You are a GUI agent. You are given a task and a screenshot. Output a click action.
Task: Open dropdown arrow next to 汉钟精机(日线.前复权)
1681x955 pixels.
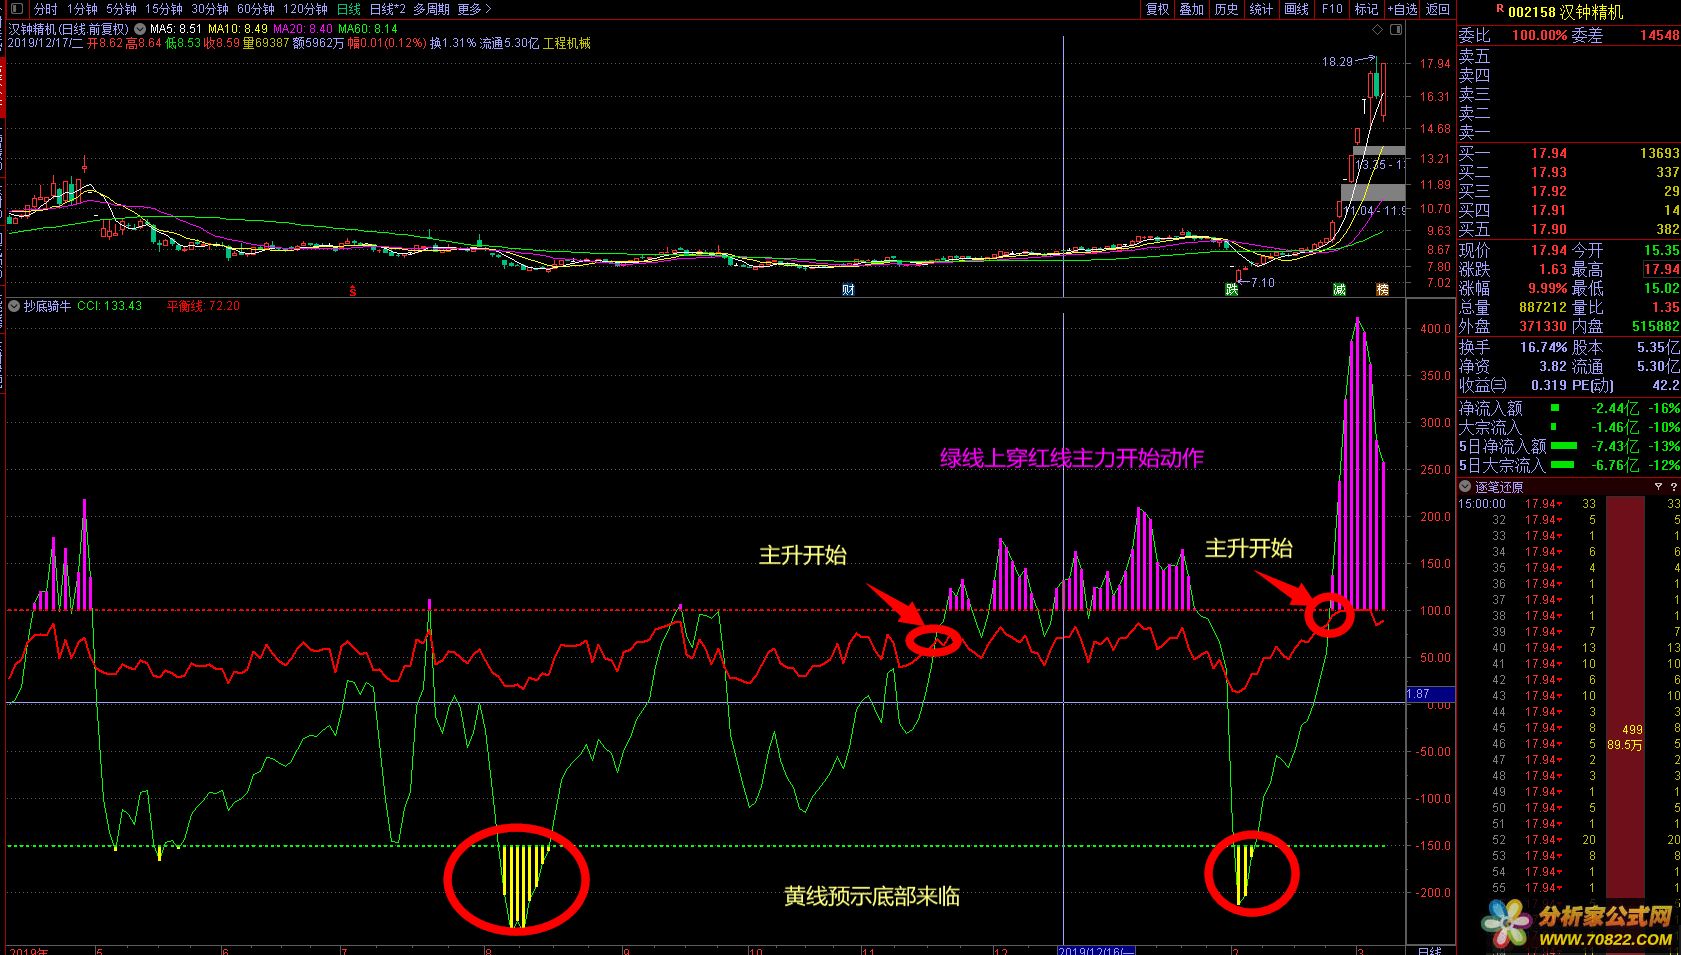click(139, 30)
